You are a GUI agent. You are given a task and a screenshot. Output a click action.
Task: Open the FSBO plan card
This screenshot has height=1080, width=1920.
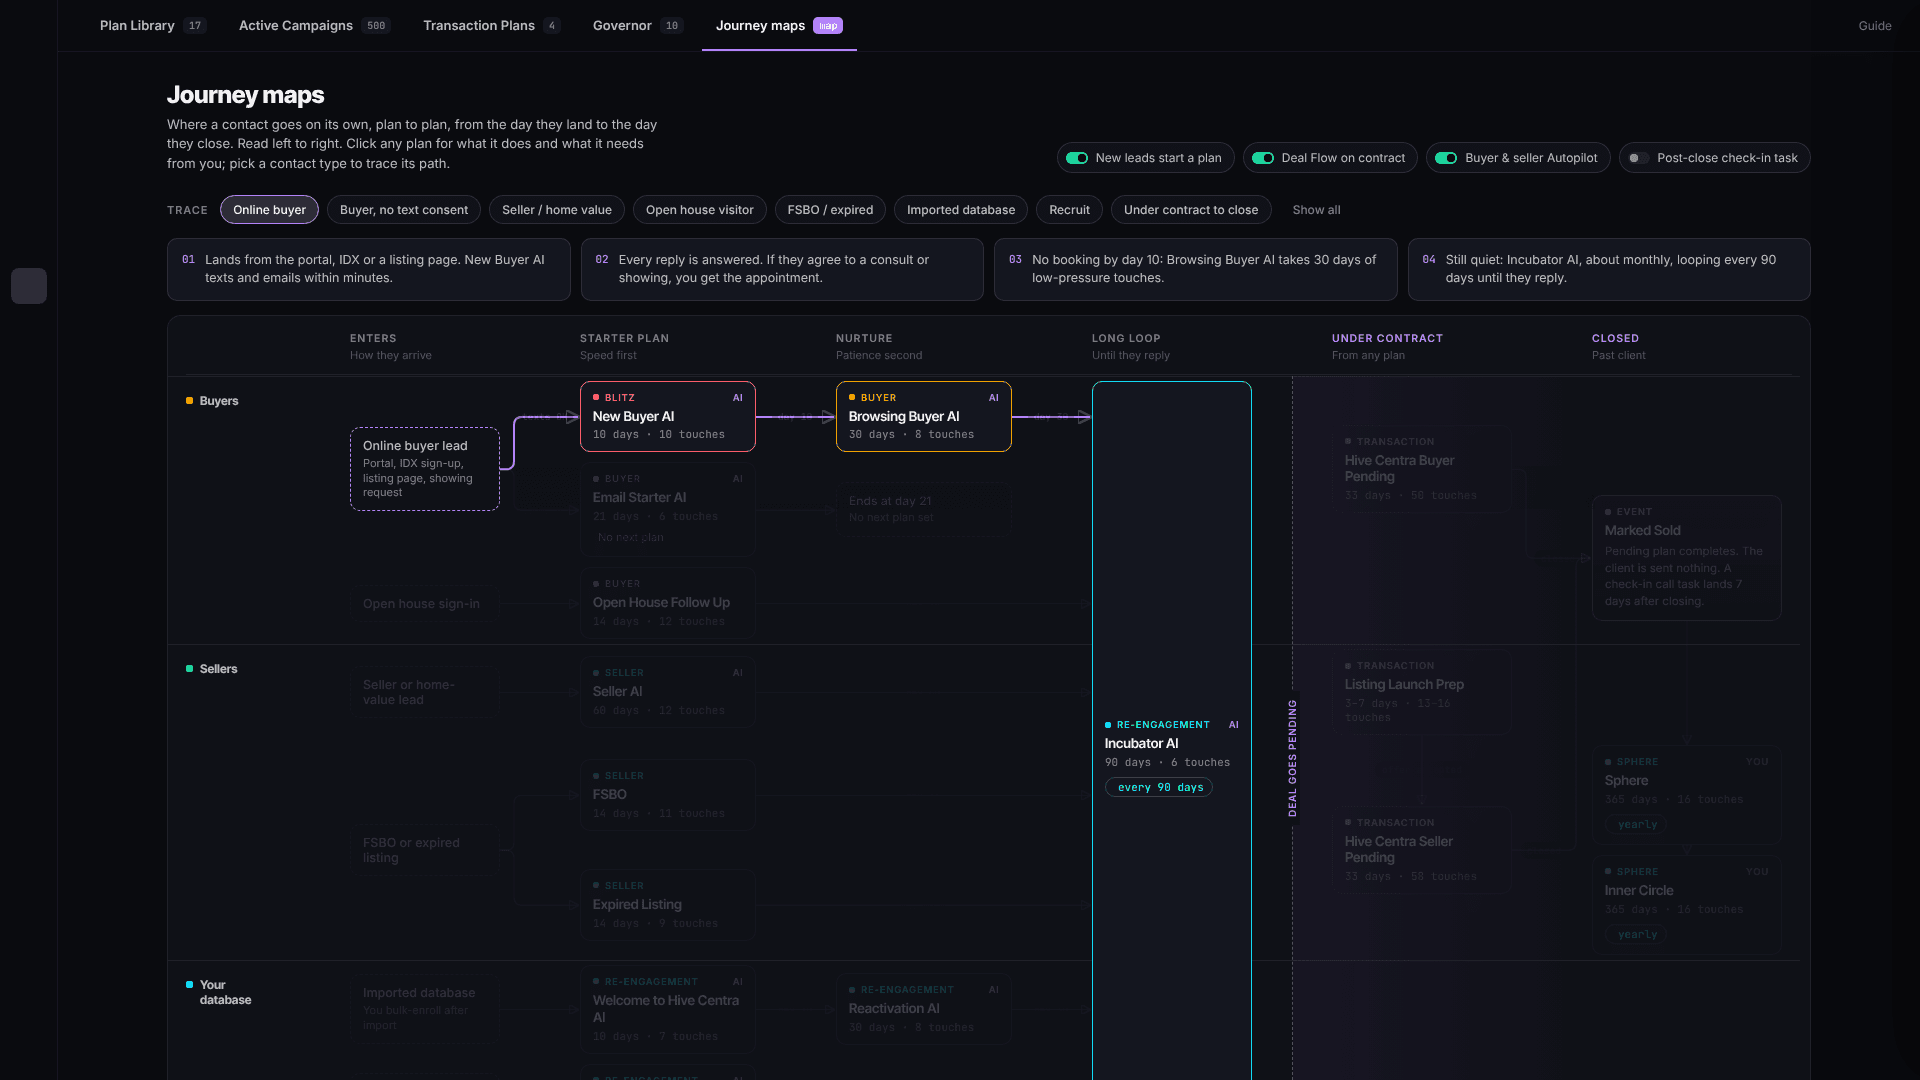click(668, 795)
